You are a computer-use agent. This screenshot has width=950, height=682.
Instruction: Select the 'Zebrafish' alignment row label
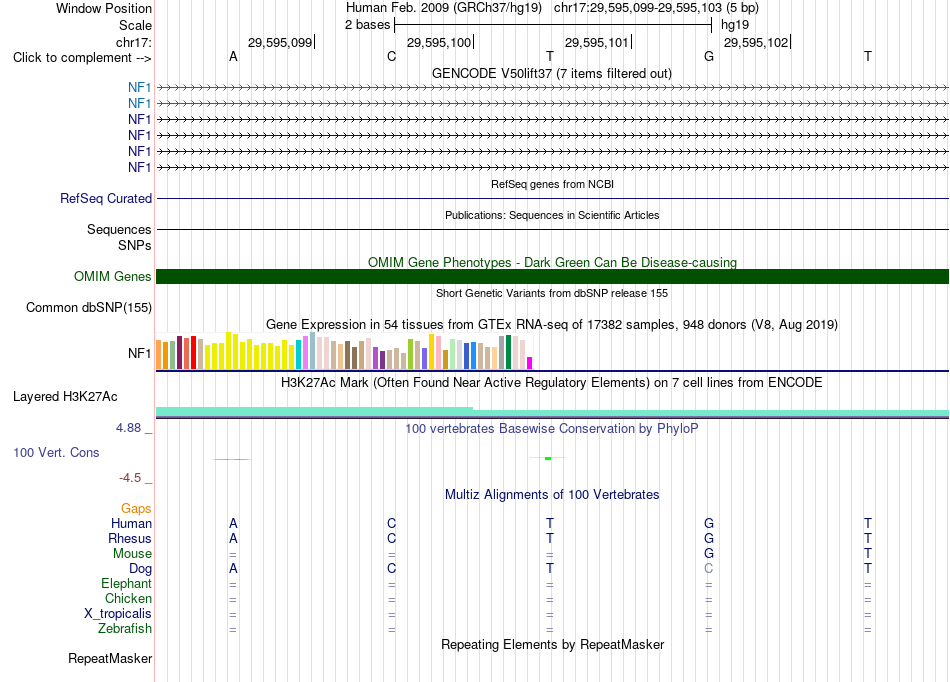(x=125, y=628)
